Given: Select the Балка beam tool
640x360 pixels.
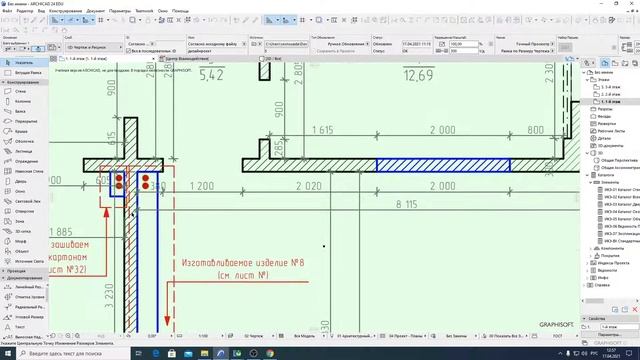Looking at the screenshot, I should (24, 111).
